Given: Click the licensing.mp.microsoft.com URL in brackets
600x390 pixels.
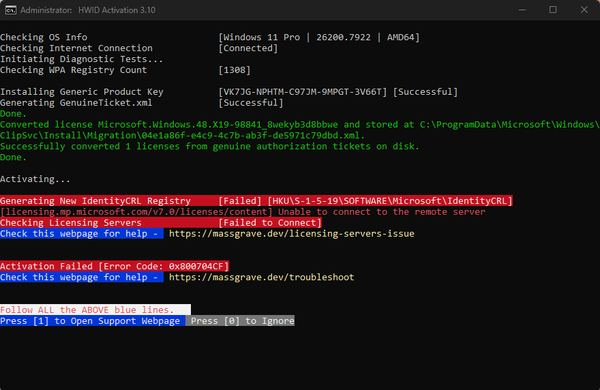Looking at the screenshot, I should (x=136, y=212).
